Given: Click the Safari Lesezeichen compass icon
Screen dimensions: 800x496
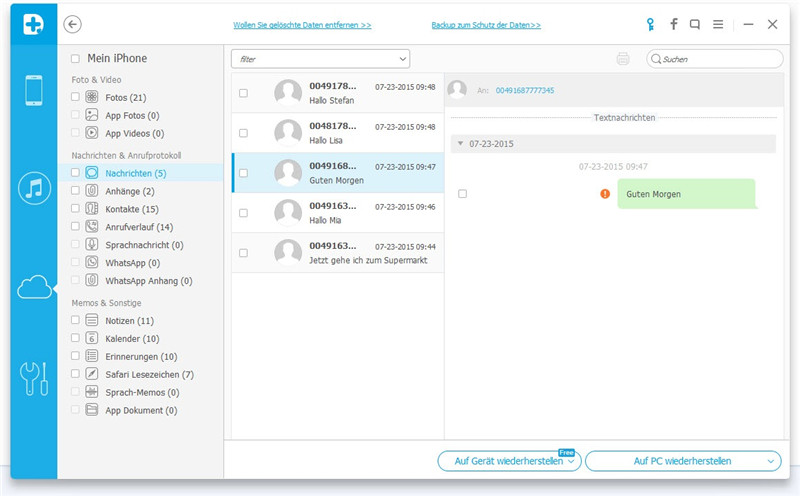Looking at the screenshot, I should coord(92,374).
